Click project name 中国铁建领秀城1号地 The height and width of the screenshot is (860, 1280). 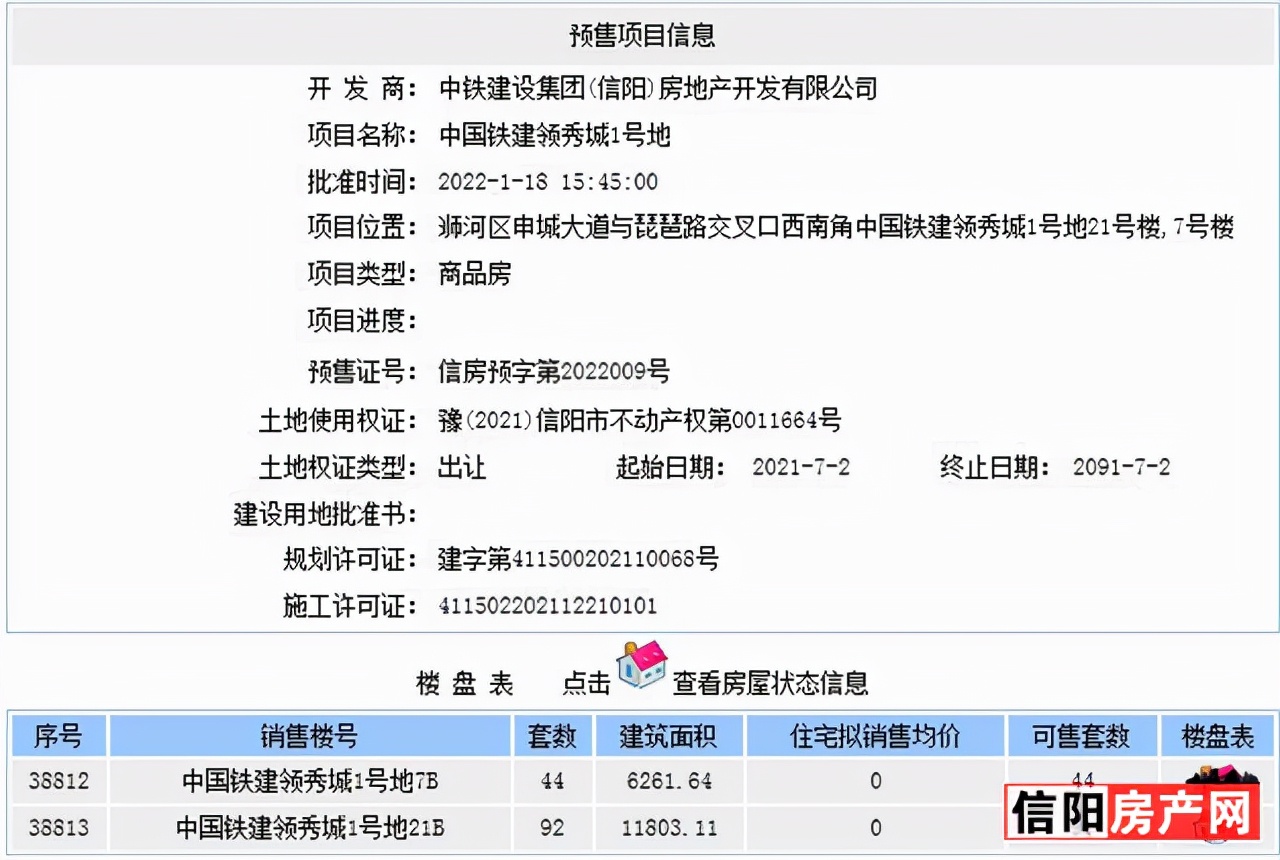(x=554, y=134)
